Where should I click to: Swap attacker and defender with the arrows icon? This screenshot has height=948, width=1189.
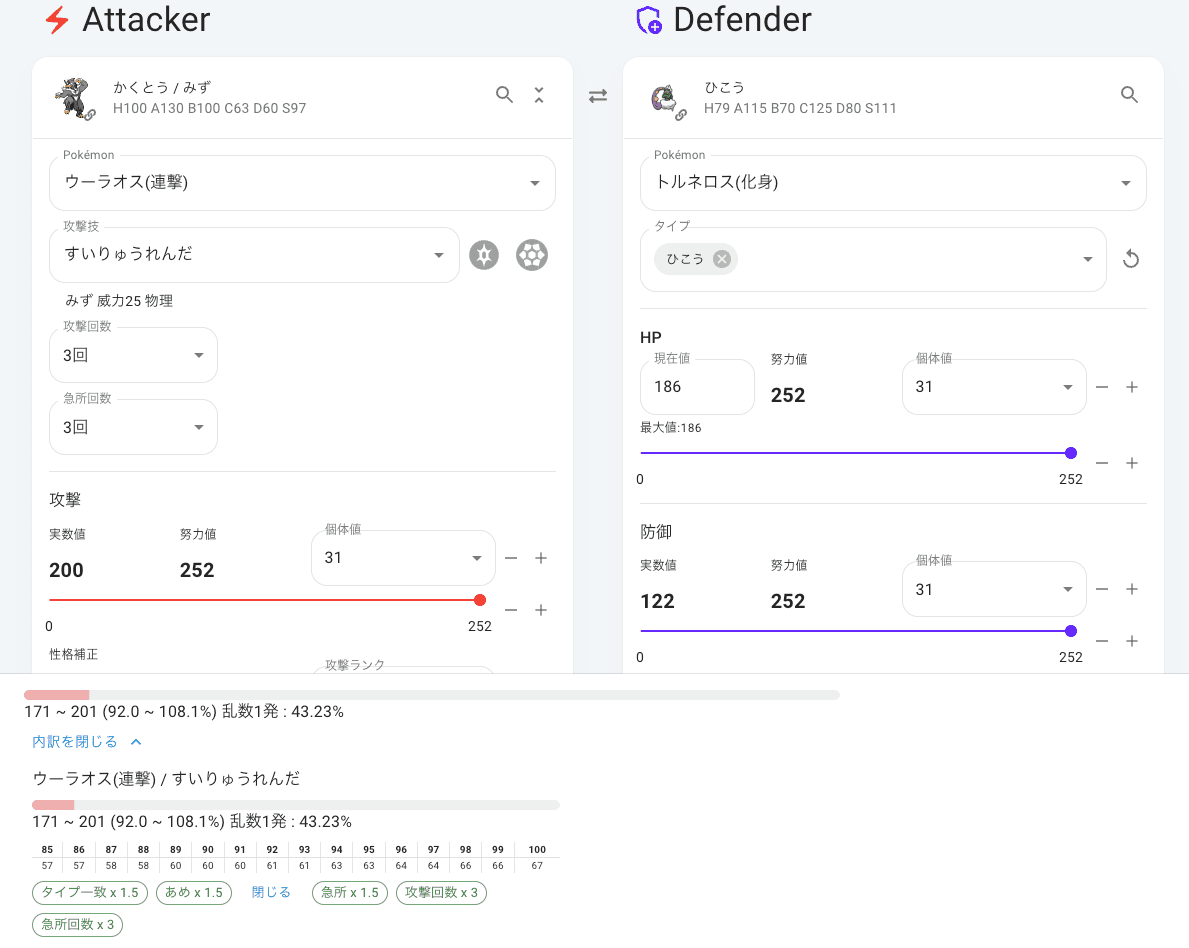[598, 96]
